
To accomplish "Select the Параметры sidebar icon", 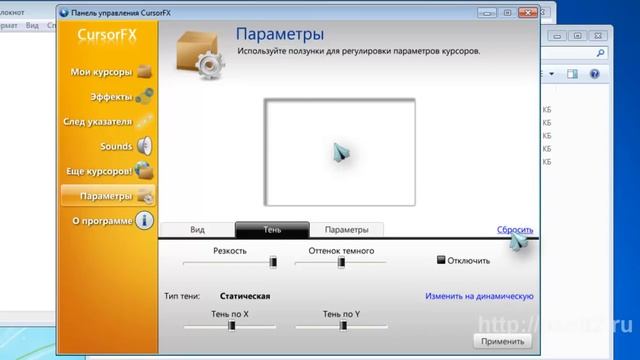I will click(x=145, y=196).
